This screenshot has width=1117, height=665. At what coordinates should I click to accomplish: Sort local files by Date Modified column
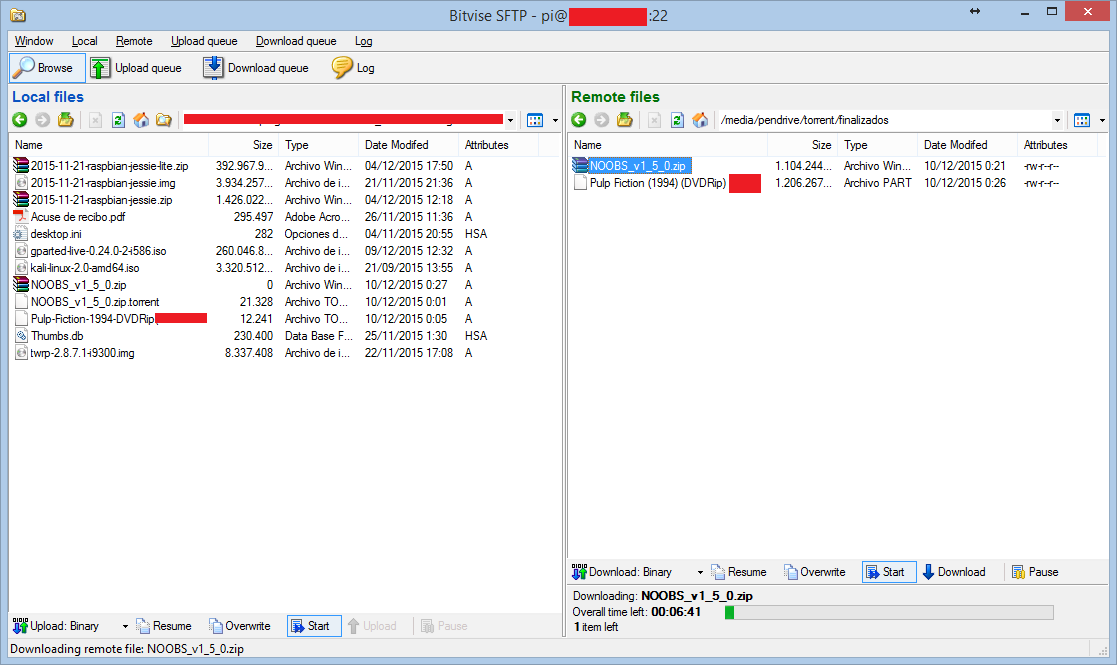click(x=409, y=145)
